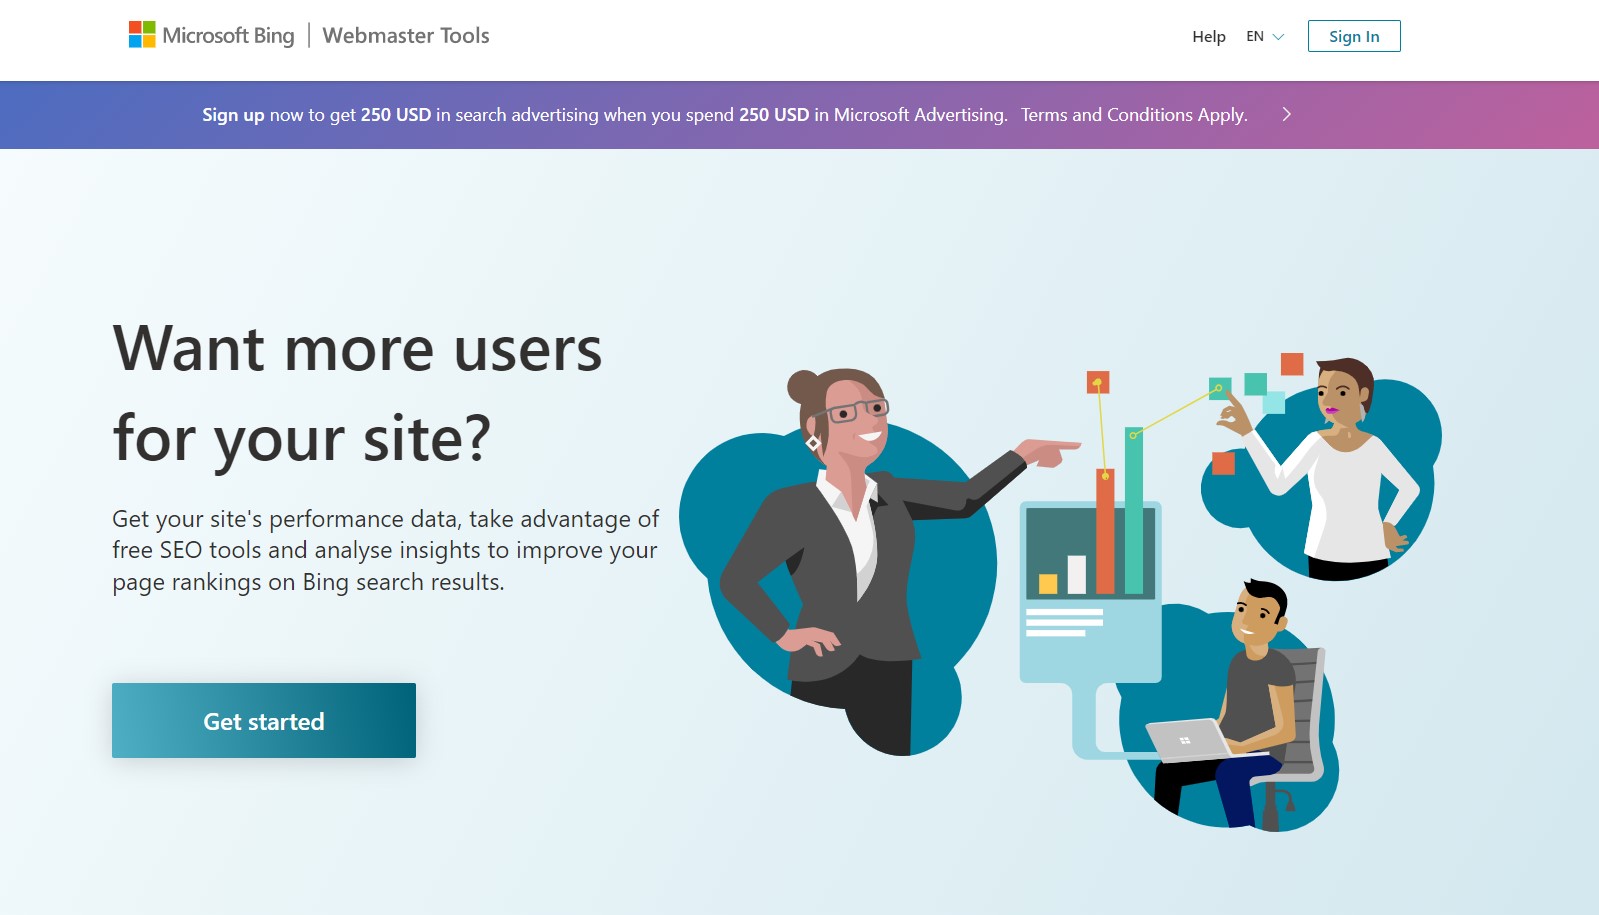Open the EN language selector
This screenshot has height=915, width=1599.
1255,37
